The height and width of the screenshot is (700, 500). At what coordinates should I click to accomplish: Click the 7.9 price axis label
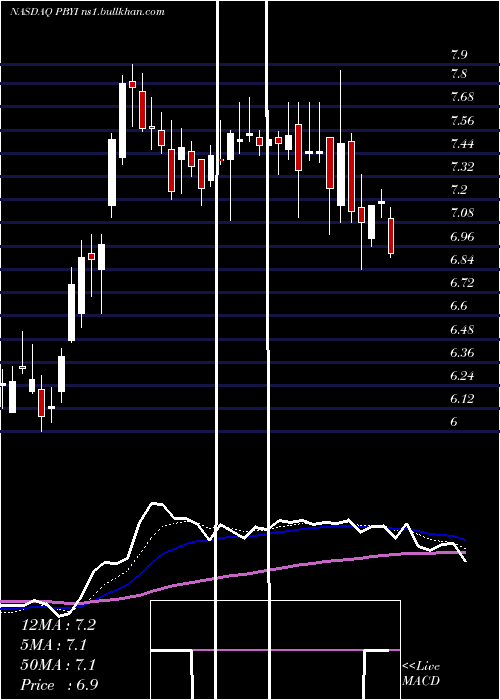pos(459,55)
